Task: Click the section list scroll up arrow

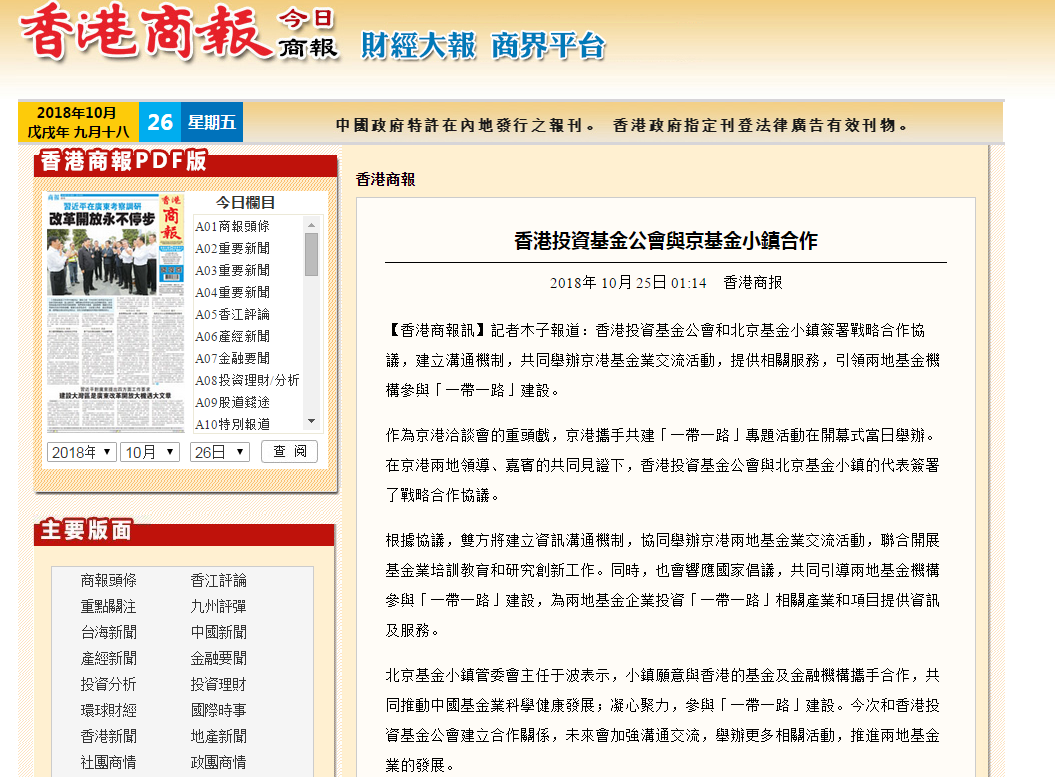Action: pos(311,225)
